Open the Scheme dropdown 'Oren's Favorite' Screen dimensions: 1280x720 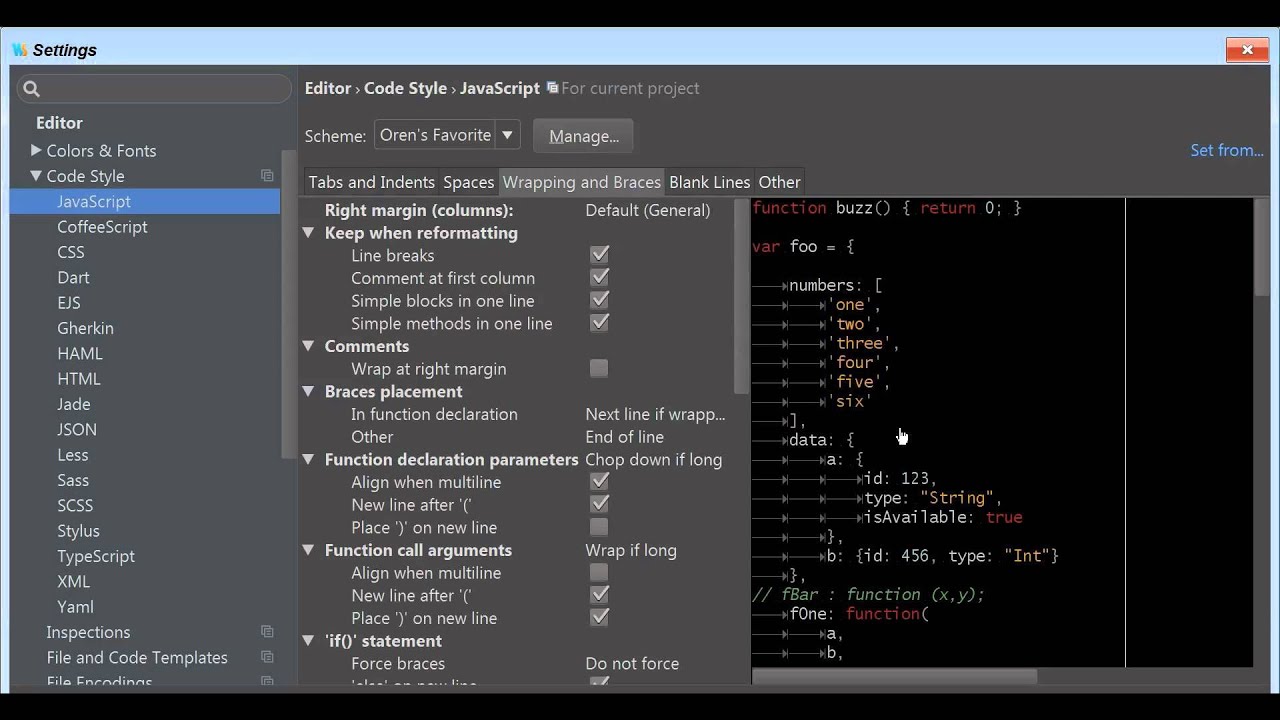(446, 135)
